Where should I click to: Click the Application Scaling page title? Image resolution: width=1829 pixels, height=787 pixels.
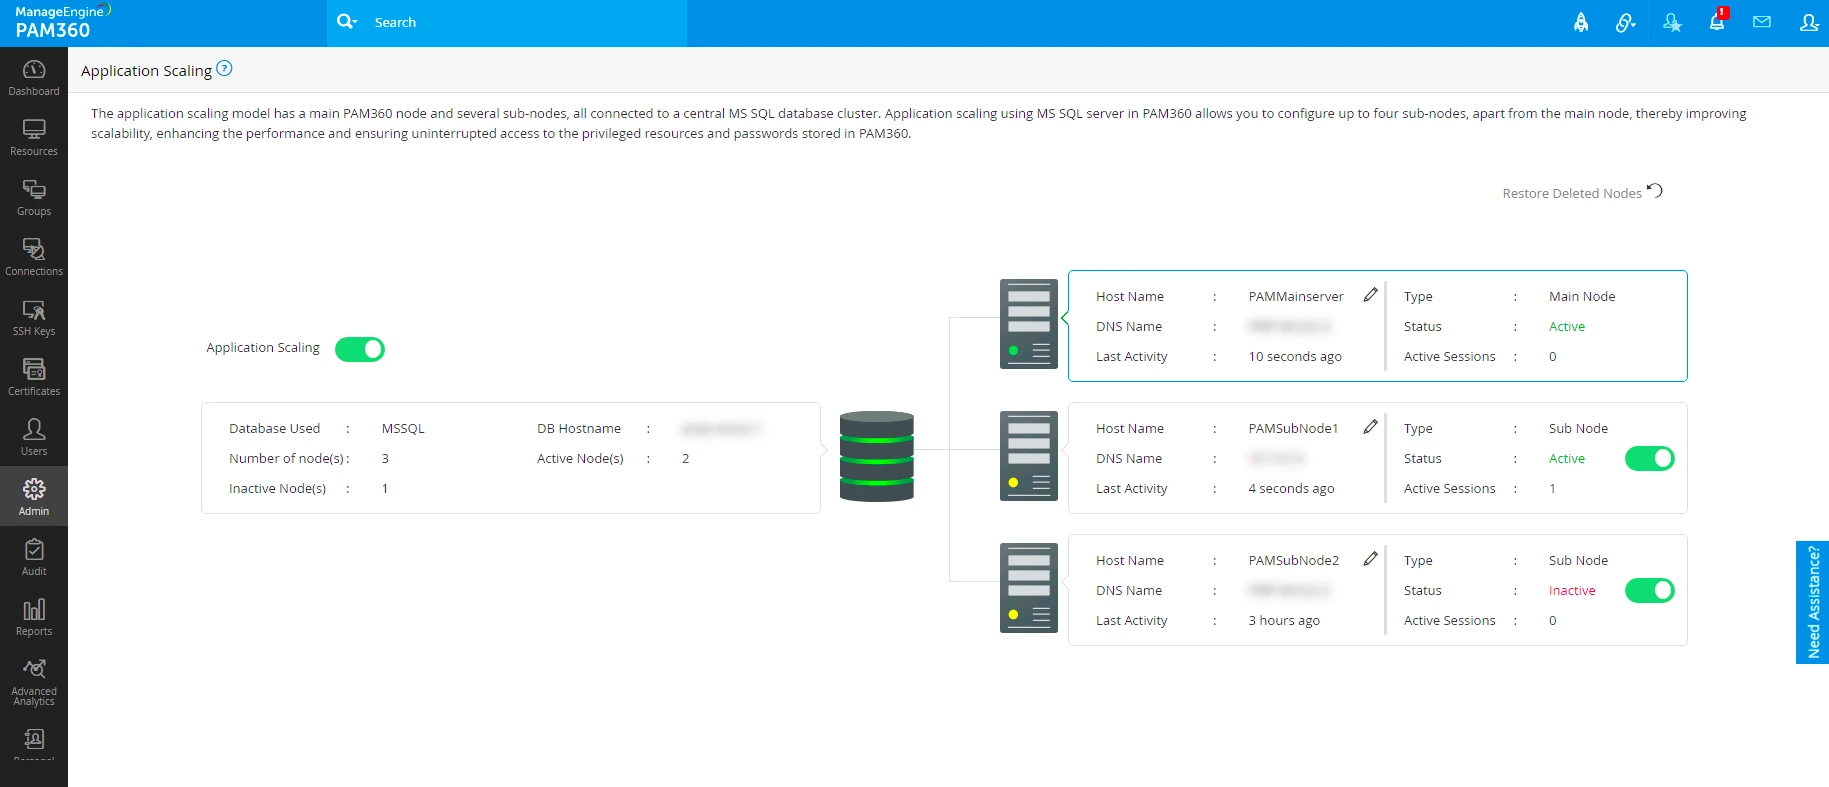pos(146,70)
